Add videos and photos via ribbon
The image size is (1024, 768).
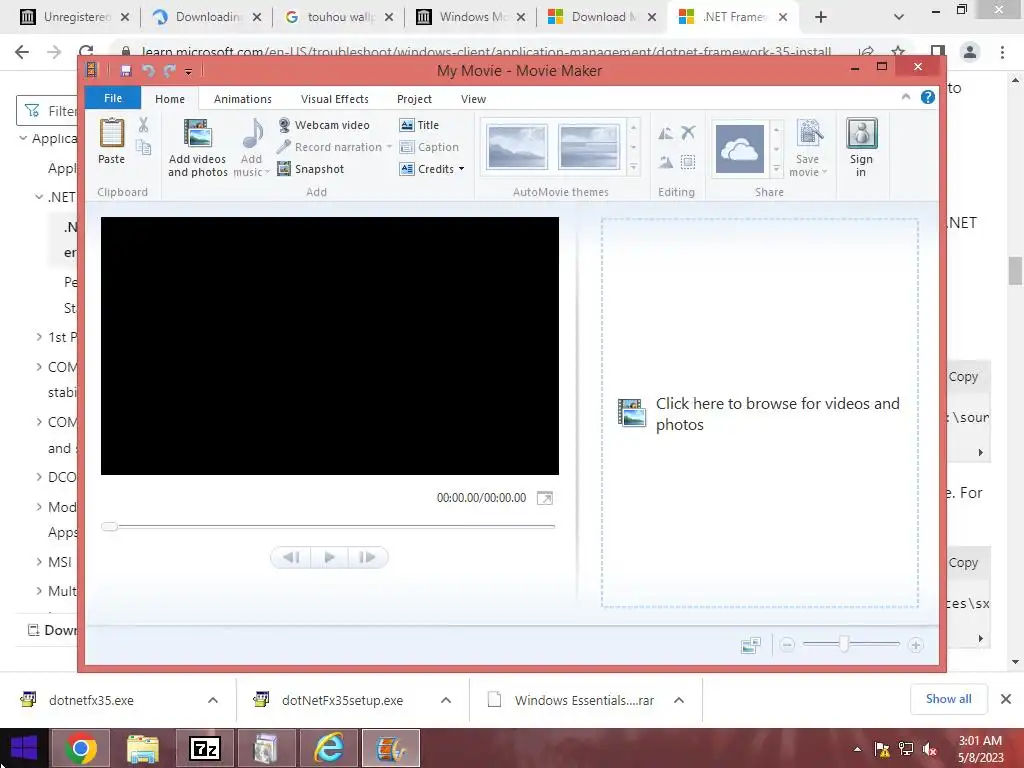tap(197, 148)
